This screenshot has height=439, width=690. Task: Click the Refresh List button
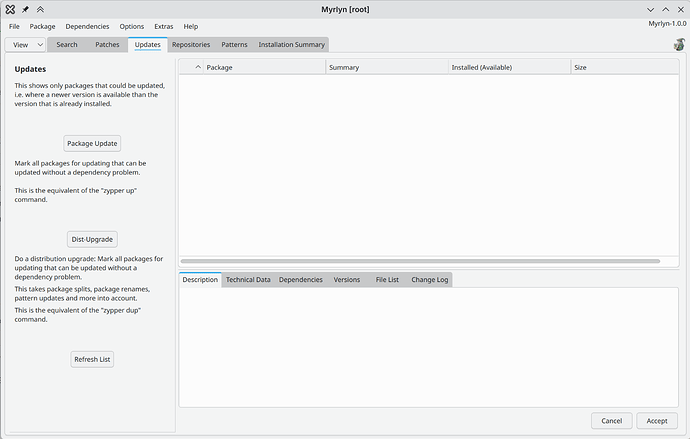click(x=92, y=359)
